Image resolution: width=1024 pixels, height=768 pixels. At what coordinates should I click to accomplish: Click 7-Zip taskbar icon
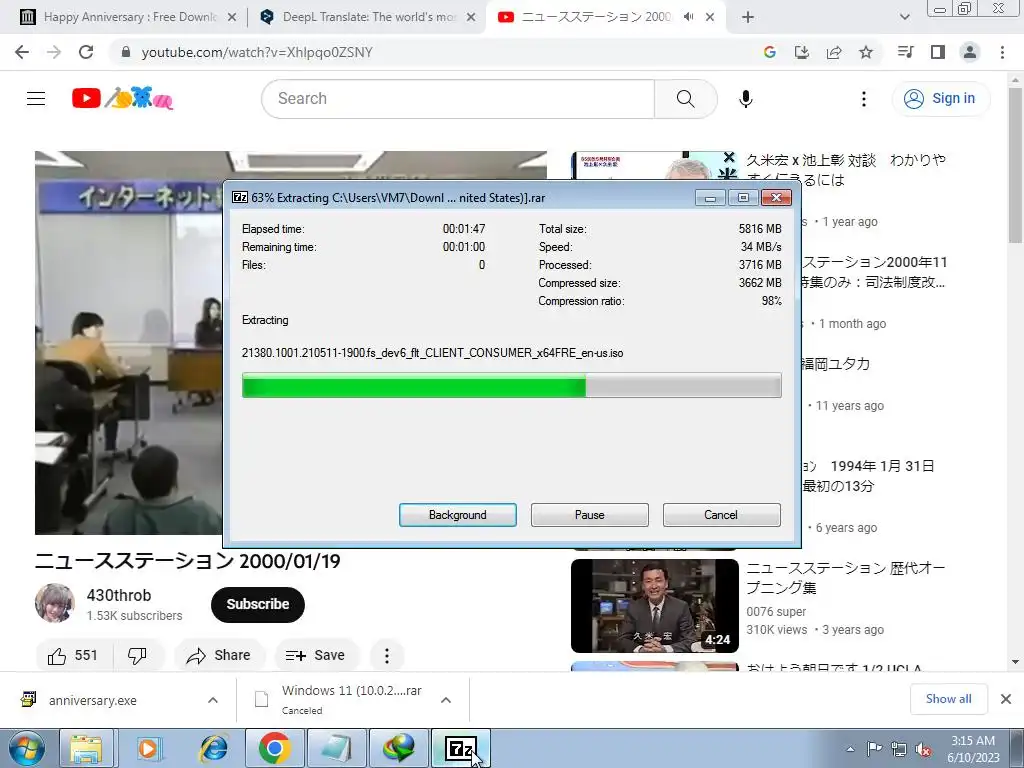[460, 748]
